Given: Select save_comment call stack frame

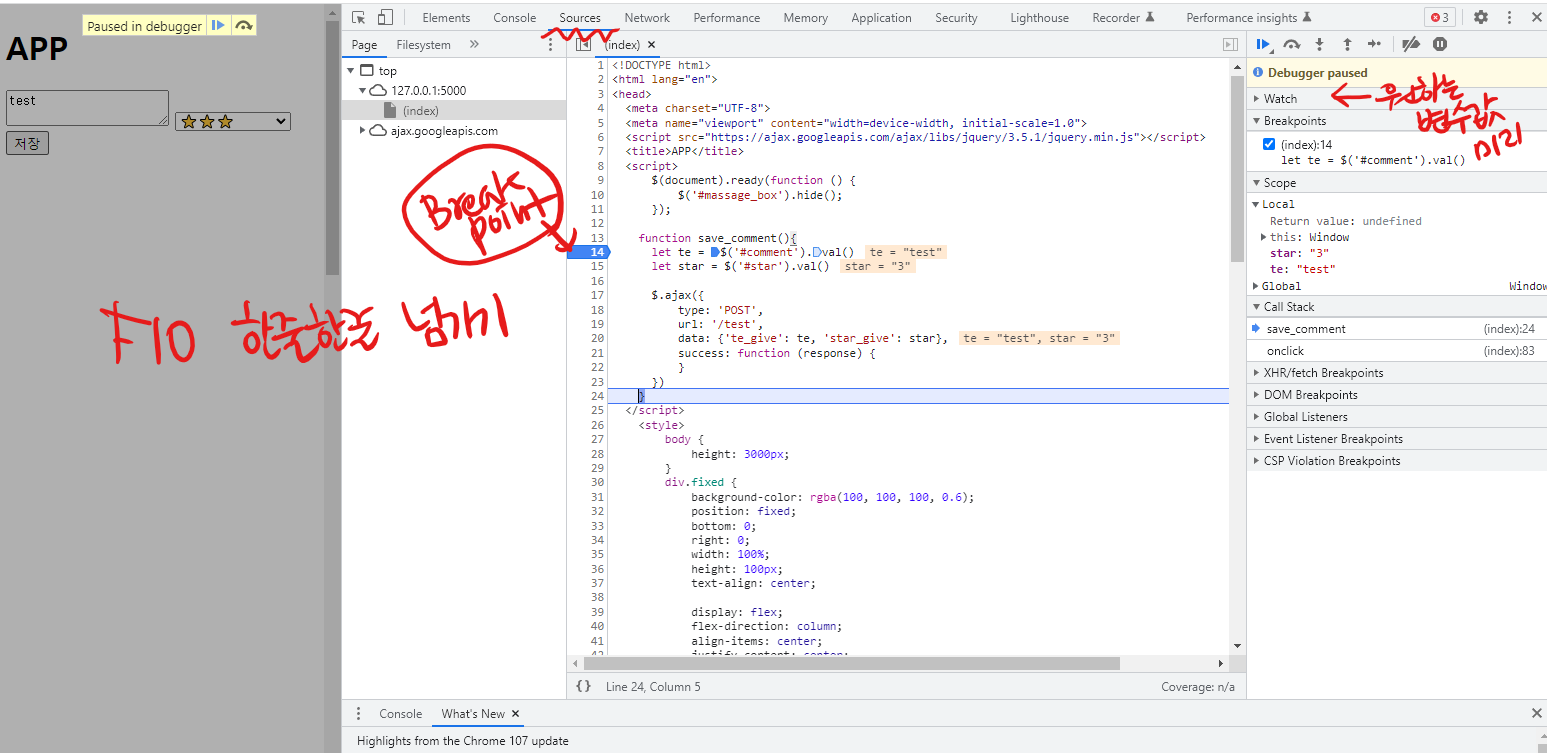Looking at the screenshot, I should click(x=1396, y=328).
